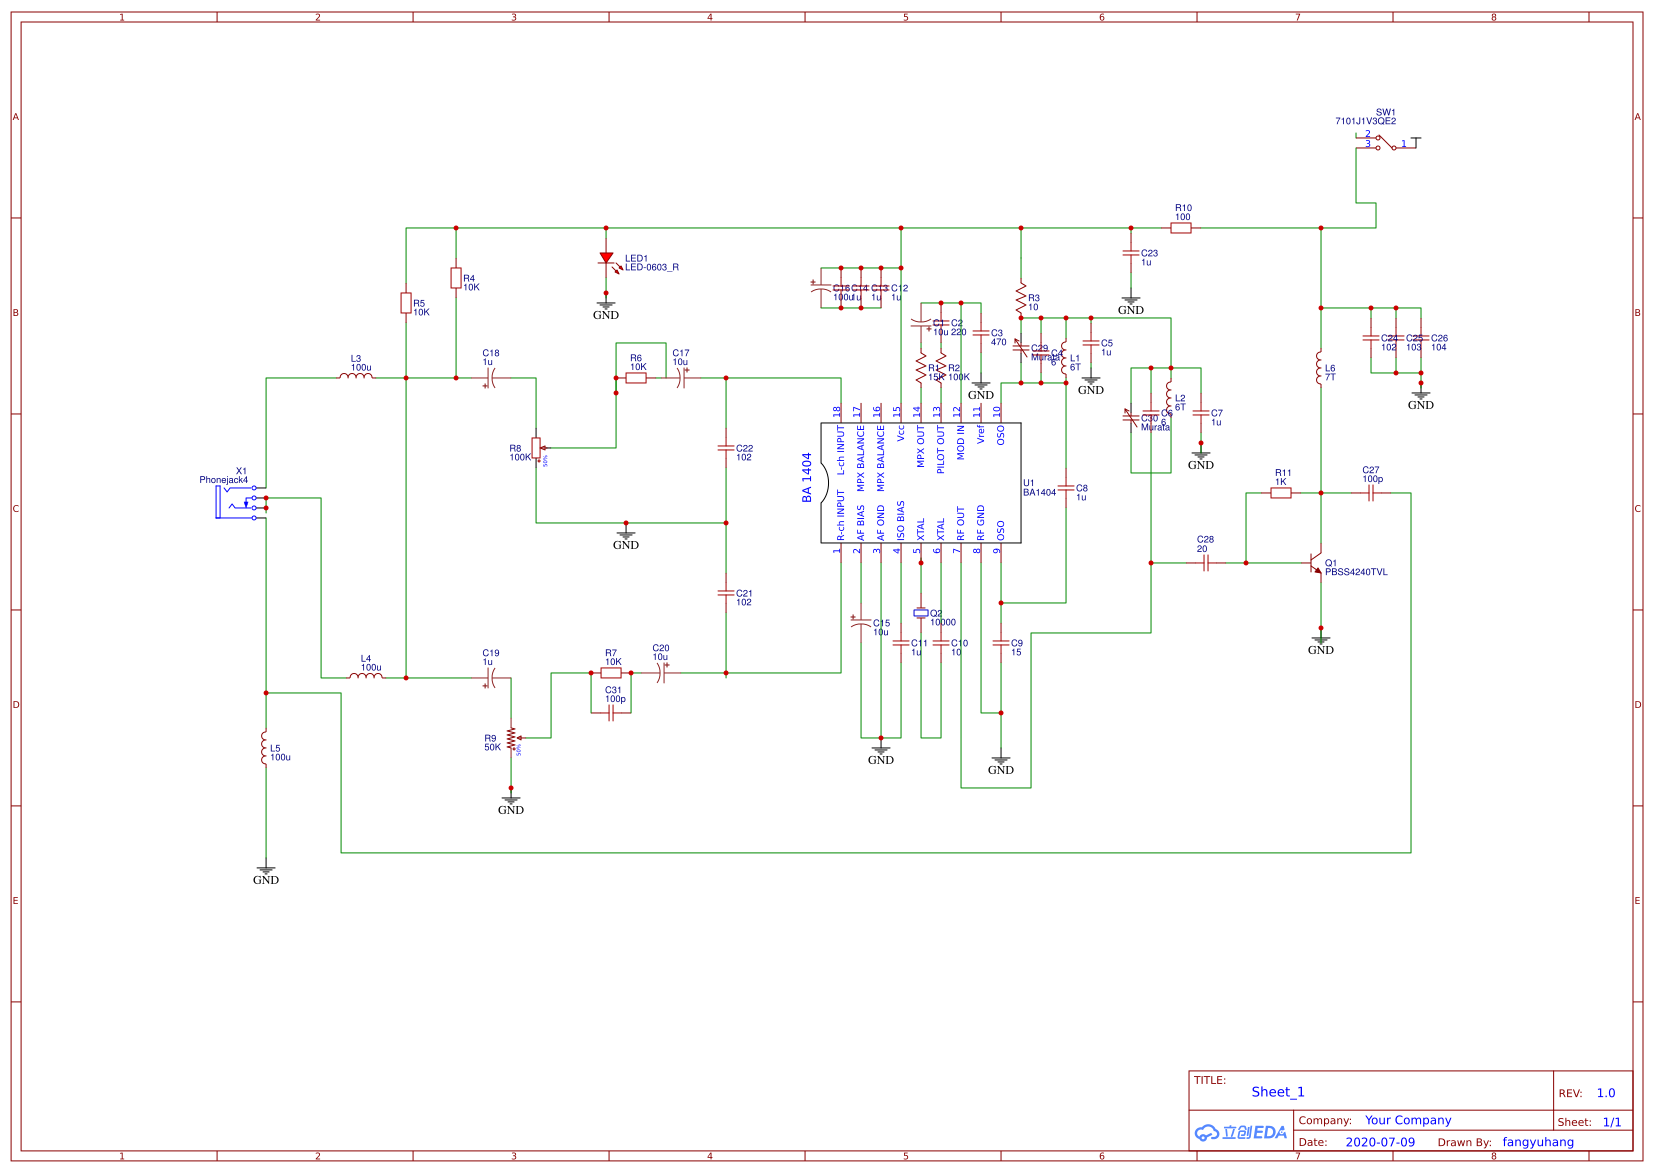Click the 'LED-0603_R' label text

[x=652, y=267]
